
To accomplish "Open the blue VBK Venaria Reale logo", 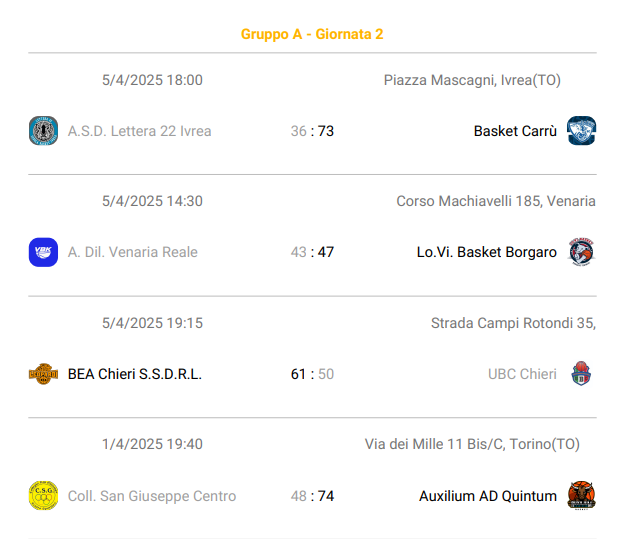I will coord(43,252).
